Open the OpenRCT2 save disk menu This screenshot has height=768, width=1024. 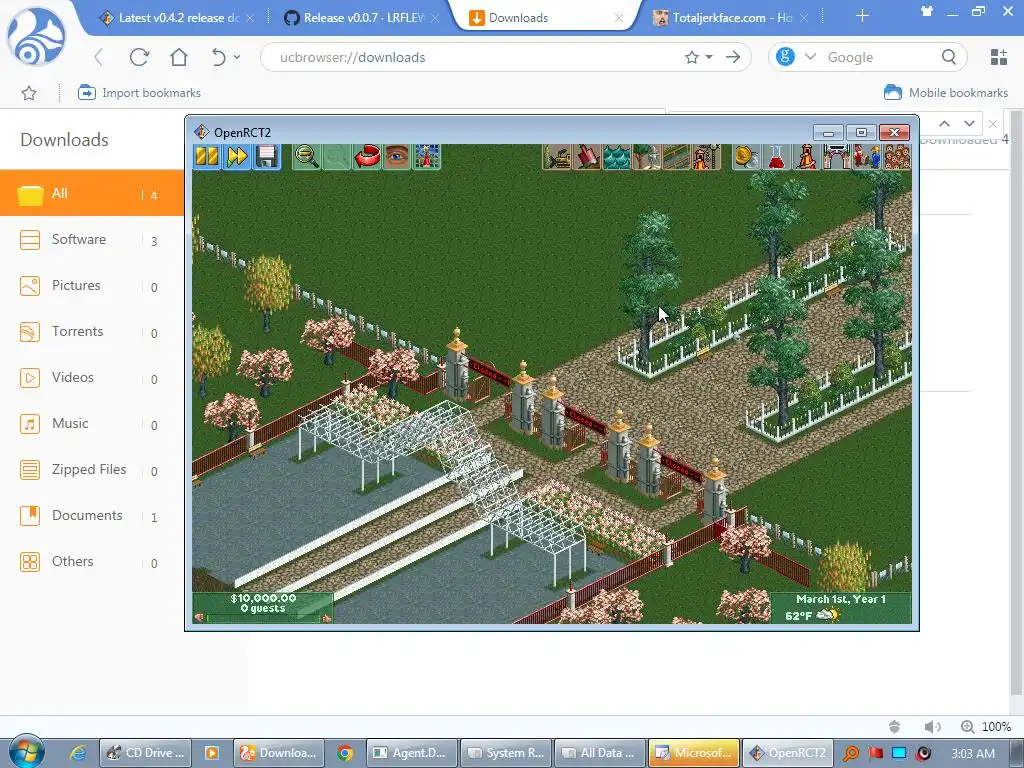coord(266,157)
